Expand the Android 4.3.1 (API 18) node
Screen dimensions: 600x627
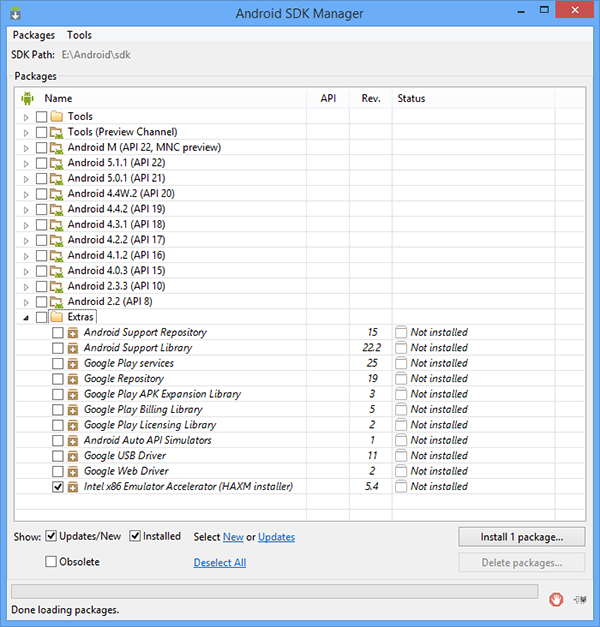point(26,226)
